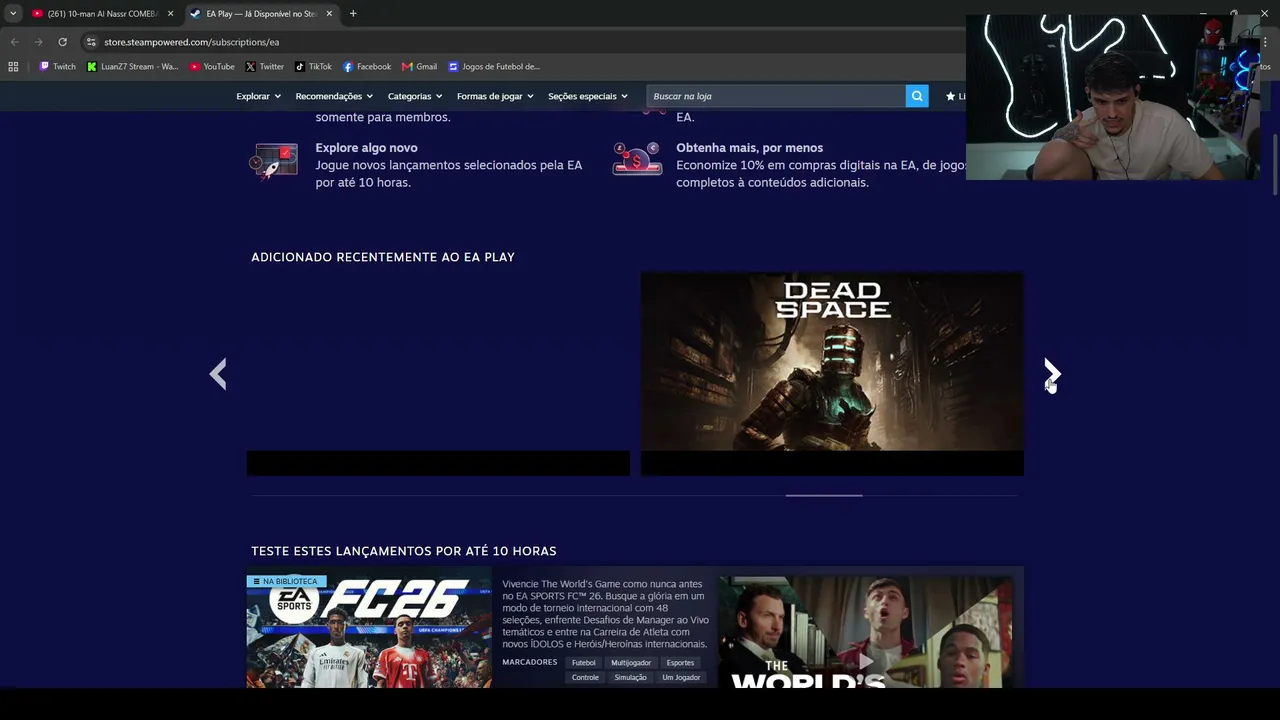
Task: Open the Dead Space game capsule
Action: click(832, 374)
